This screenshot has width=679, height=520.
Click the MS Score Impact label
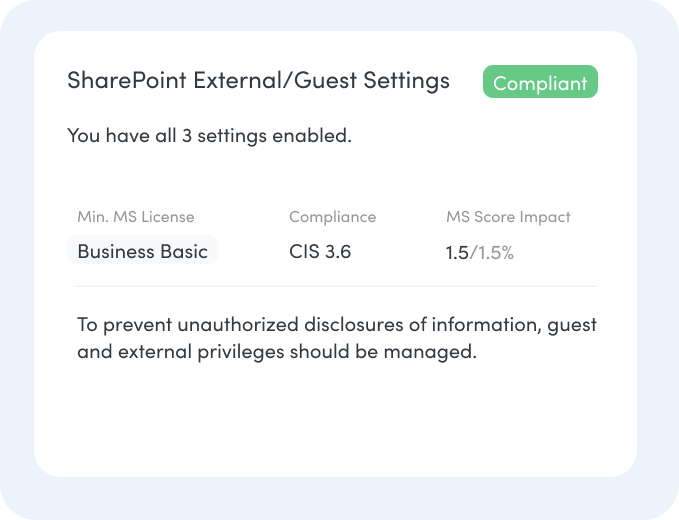508,217
